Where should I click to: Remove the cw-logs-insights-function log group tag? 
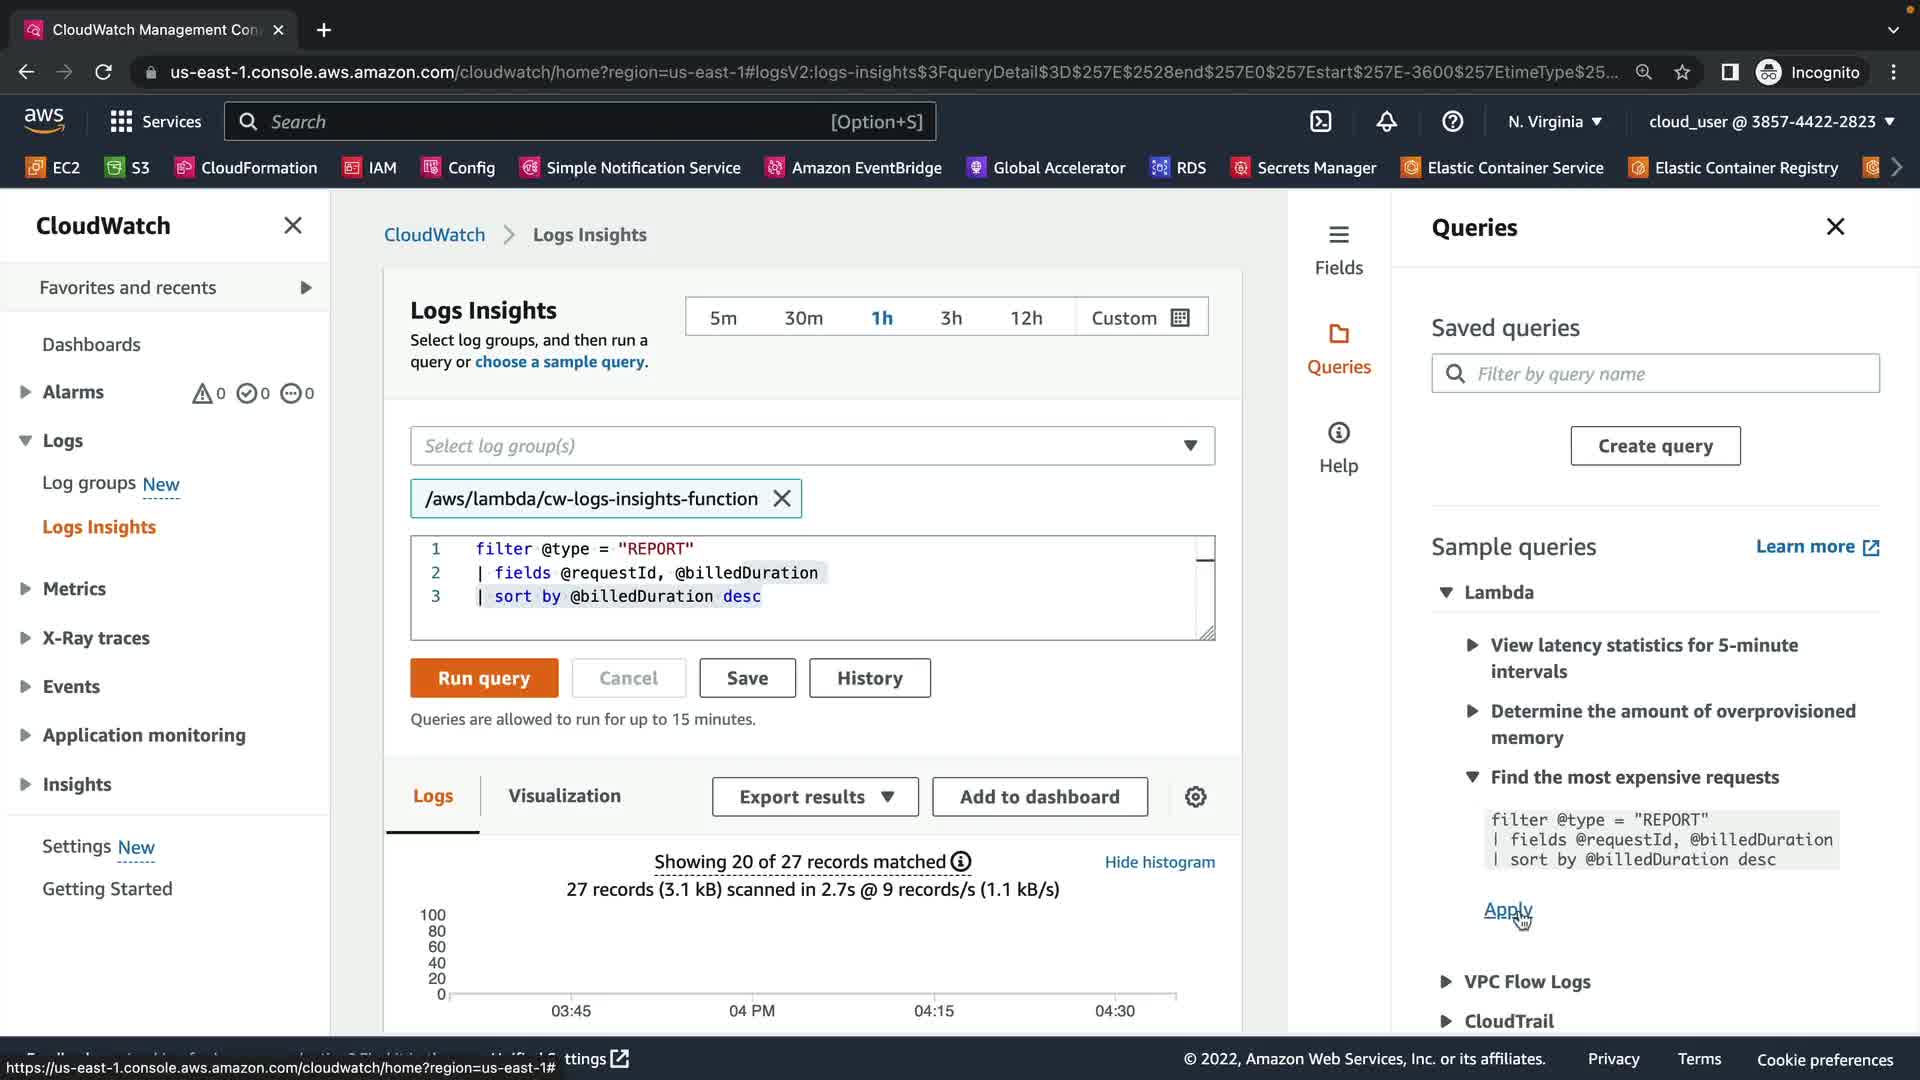click(782, 499)
